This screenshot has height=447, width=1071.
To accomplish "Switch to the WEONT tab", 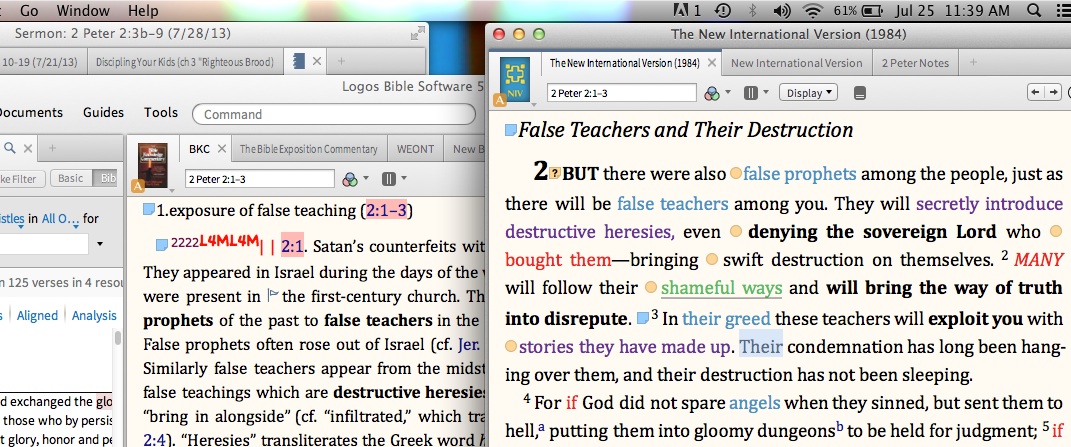I will (x=414, y=149).
